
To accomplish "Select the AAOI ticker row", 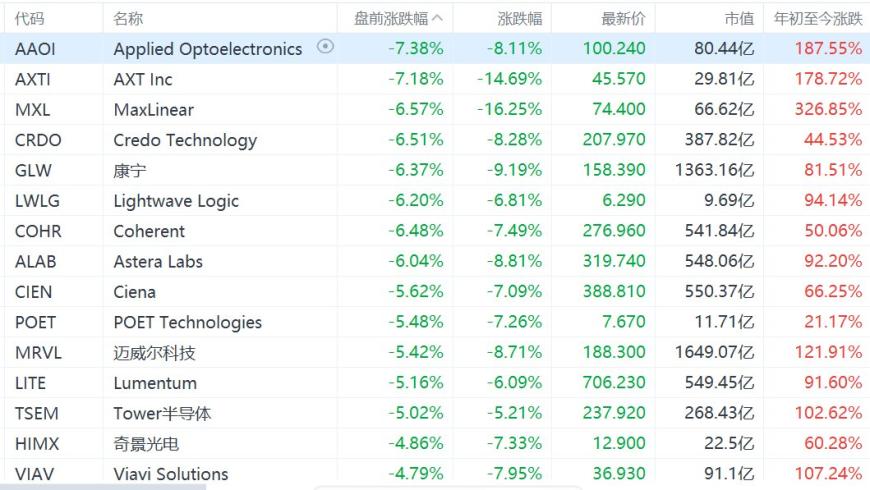I will pyautogui.click(x=435, y=49).
